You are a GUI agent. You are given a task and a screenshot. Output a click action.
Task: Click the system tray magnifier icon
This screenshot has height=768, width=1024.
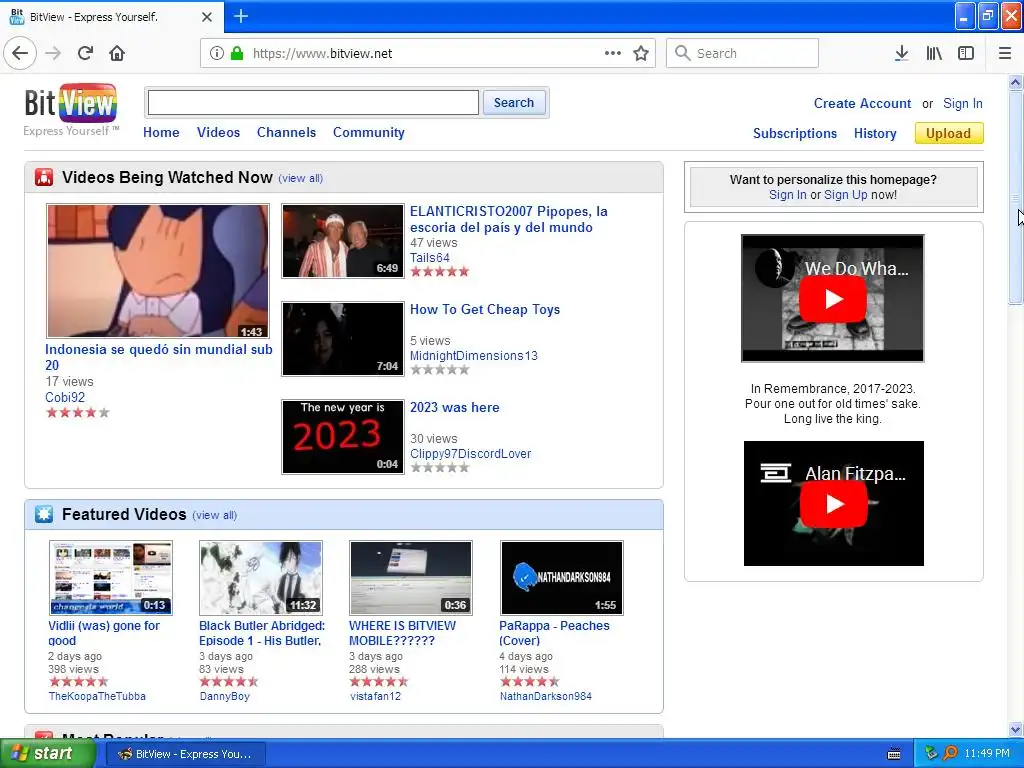(950, 754)
